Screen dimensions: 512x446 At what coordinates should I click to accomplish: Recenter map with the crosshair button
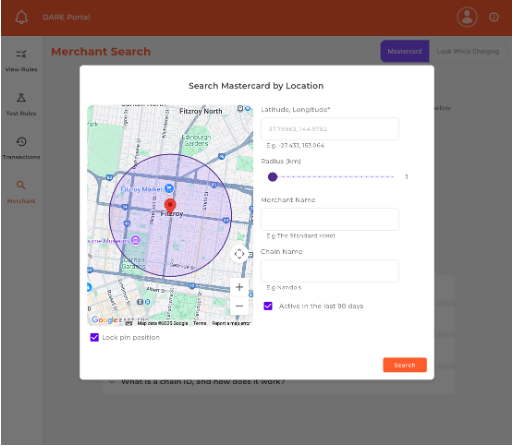[x=239, y=254]
